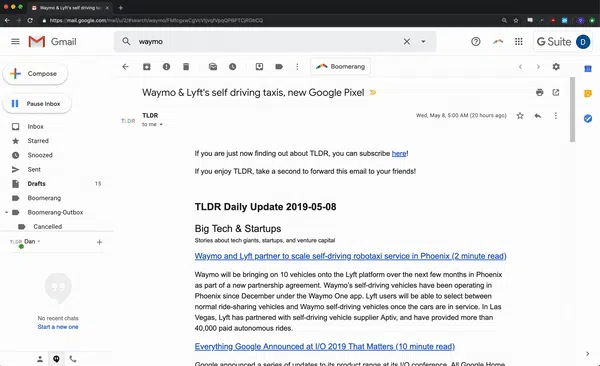Click the Gmail logo
This screenshot has width=600, height=366.
[x=52, y=41]
